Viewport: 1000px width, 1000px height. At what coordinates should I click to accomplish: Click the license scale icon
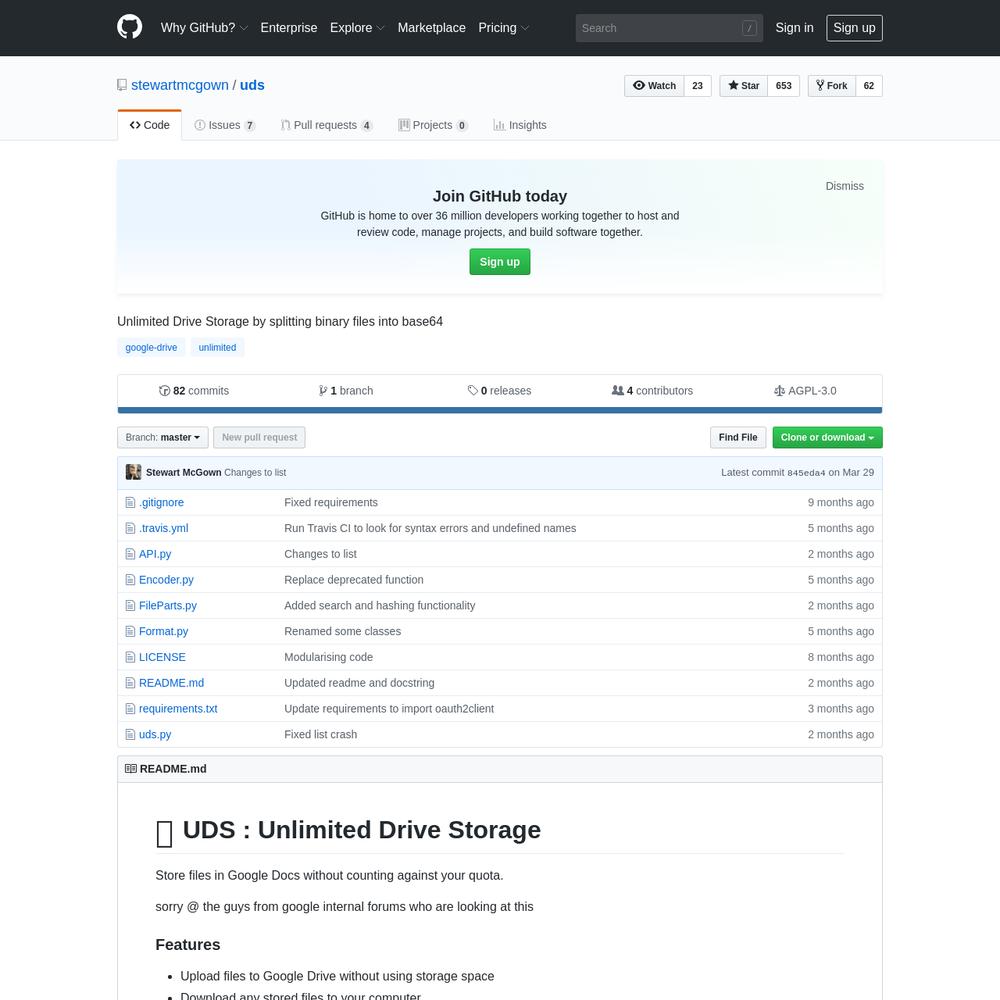pyautogui.click(x=779, y=391)
